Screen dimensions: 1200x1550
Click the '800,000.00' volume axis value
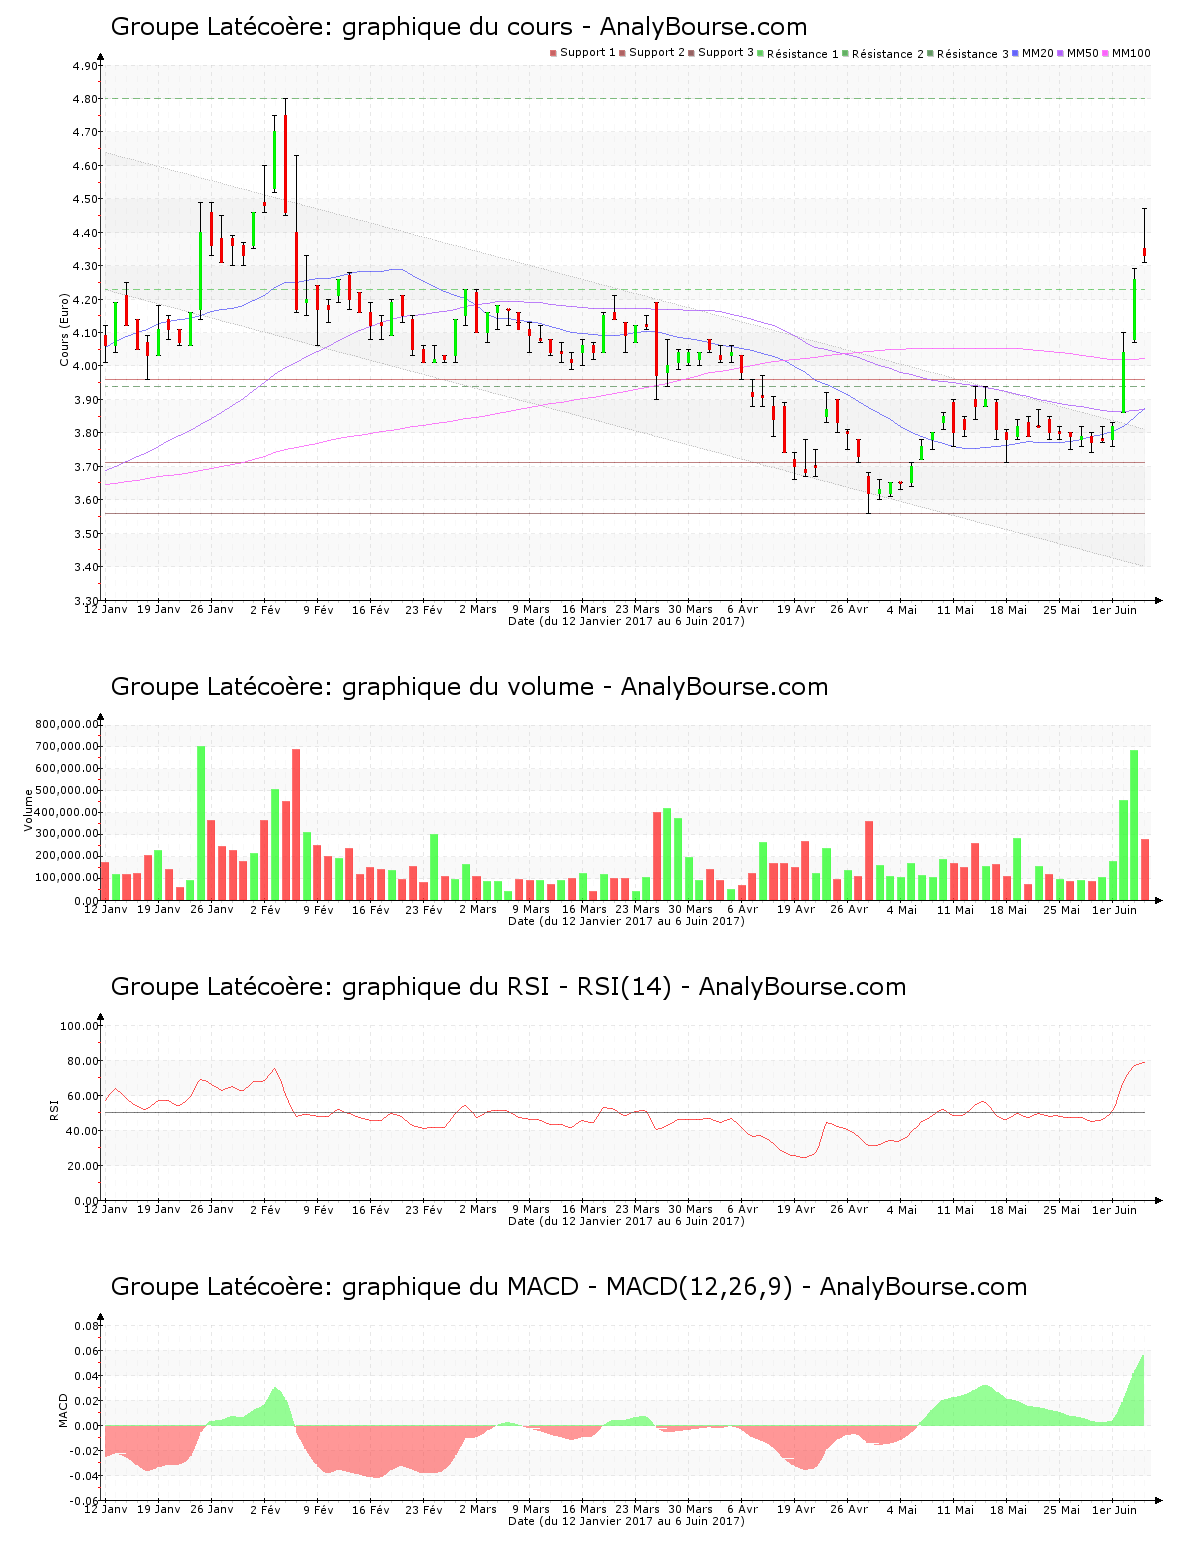(66, 725)
